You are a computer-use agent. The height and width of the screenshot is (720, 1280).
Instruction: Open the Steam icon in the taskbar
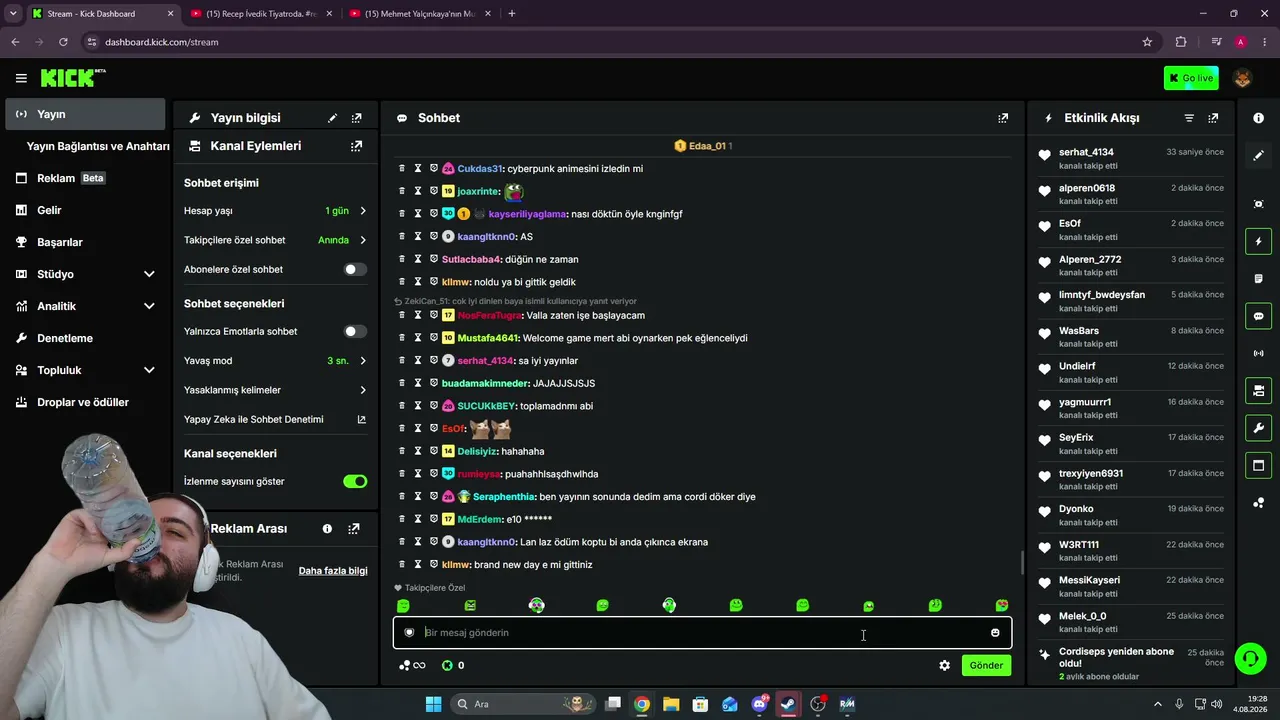tap(788, 704)
